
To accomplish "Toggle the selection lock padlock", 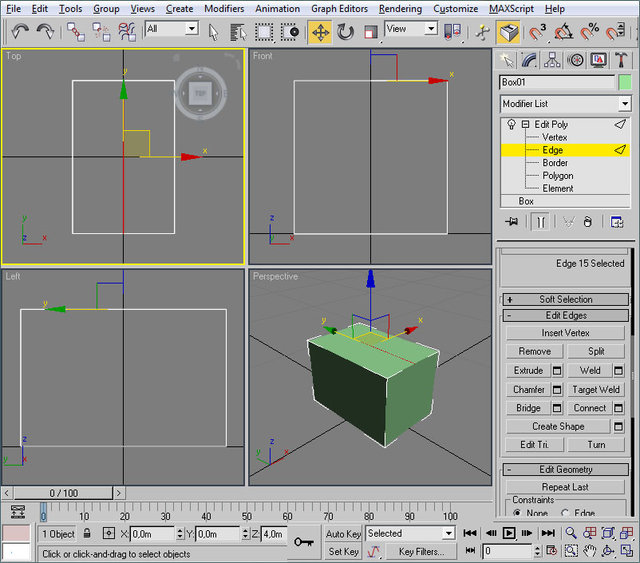I will coord(87,534).
